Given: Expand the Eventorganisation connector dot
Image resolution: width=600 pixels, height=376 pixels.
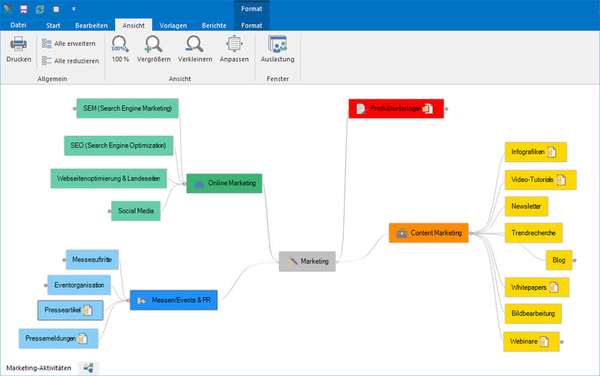Looking at the screenshot, I should [x=46, y=285].
